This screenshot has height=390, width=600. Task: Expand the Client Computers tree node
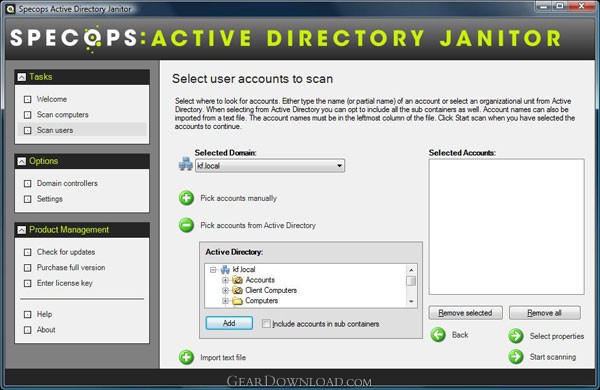[x=225, y=290]
